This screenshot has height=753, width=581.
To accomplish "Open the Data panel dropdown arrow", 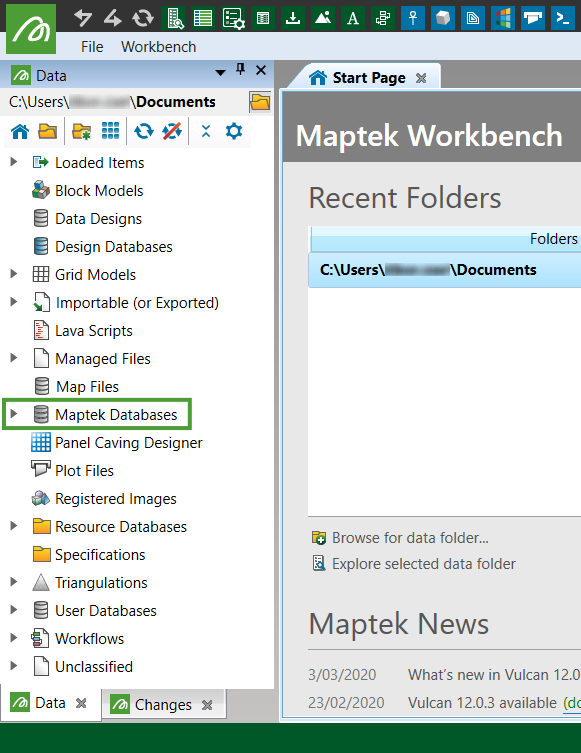I will click(220, 73).
